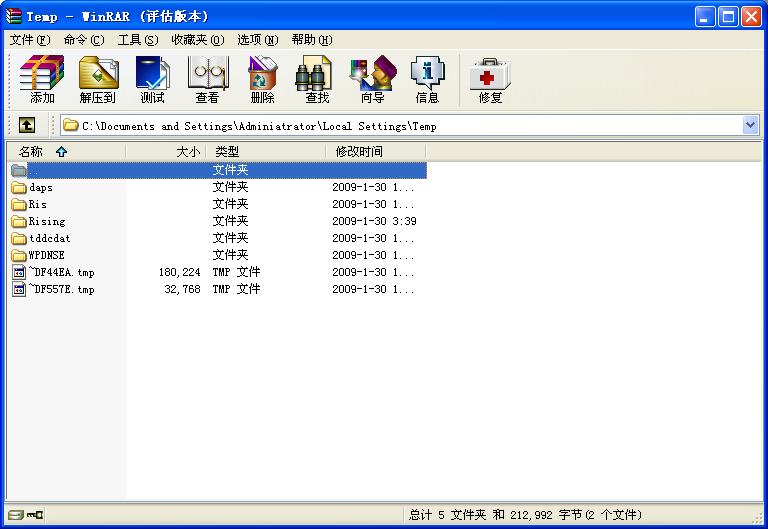Image resolution: width=768 pixels, height=529 pixels.
Task: Click size value 180,224
Action: pyautogui.click(x=179, y=272)
